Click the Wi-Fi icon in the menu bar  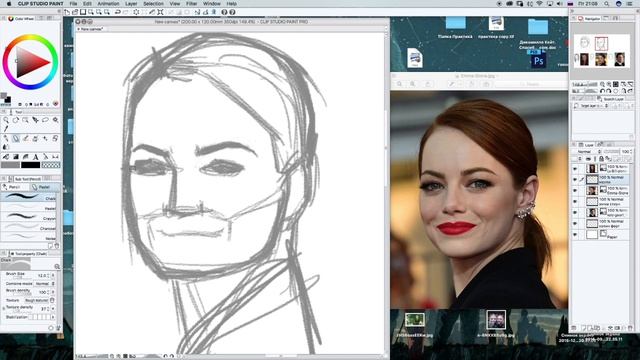[540, 4]
